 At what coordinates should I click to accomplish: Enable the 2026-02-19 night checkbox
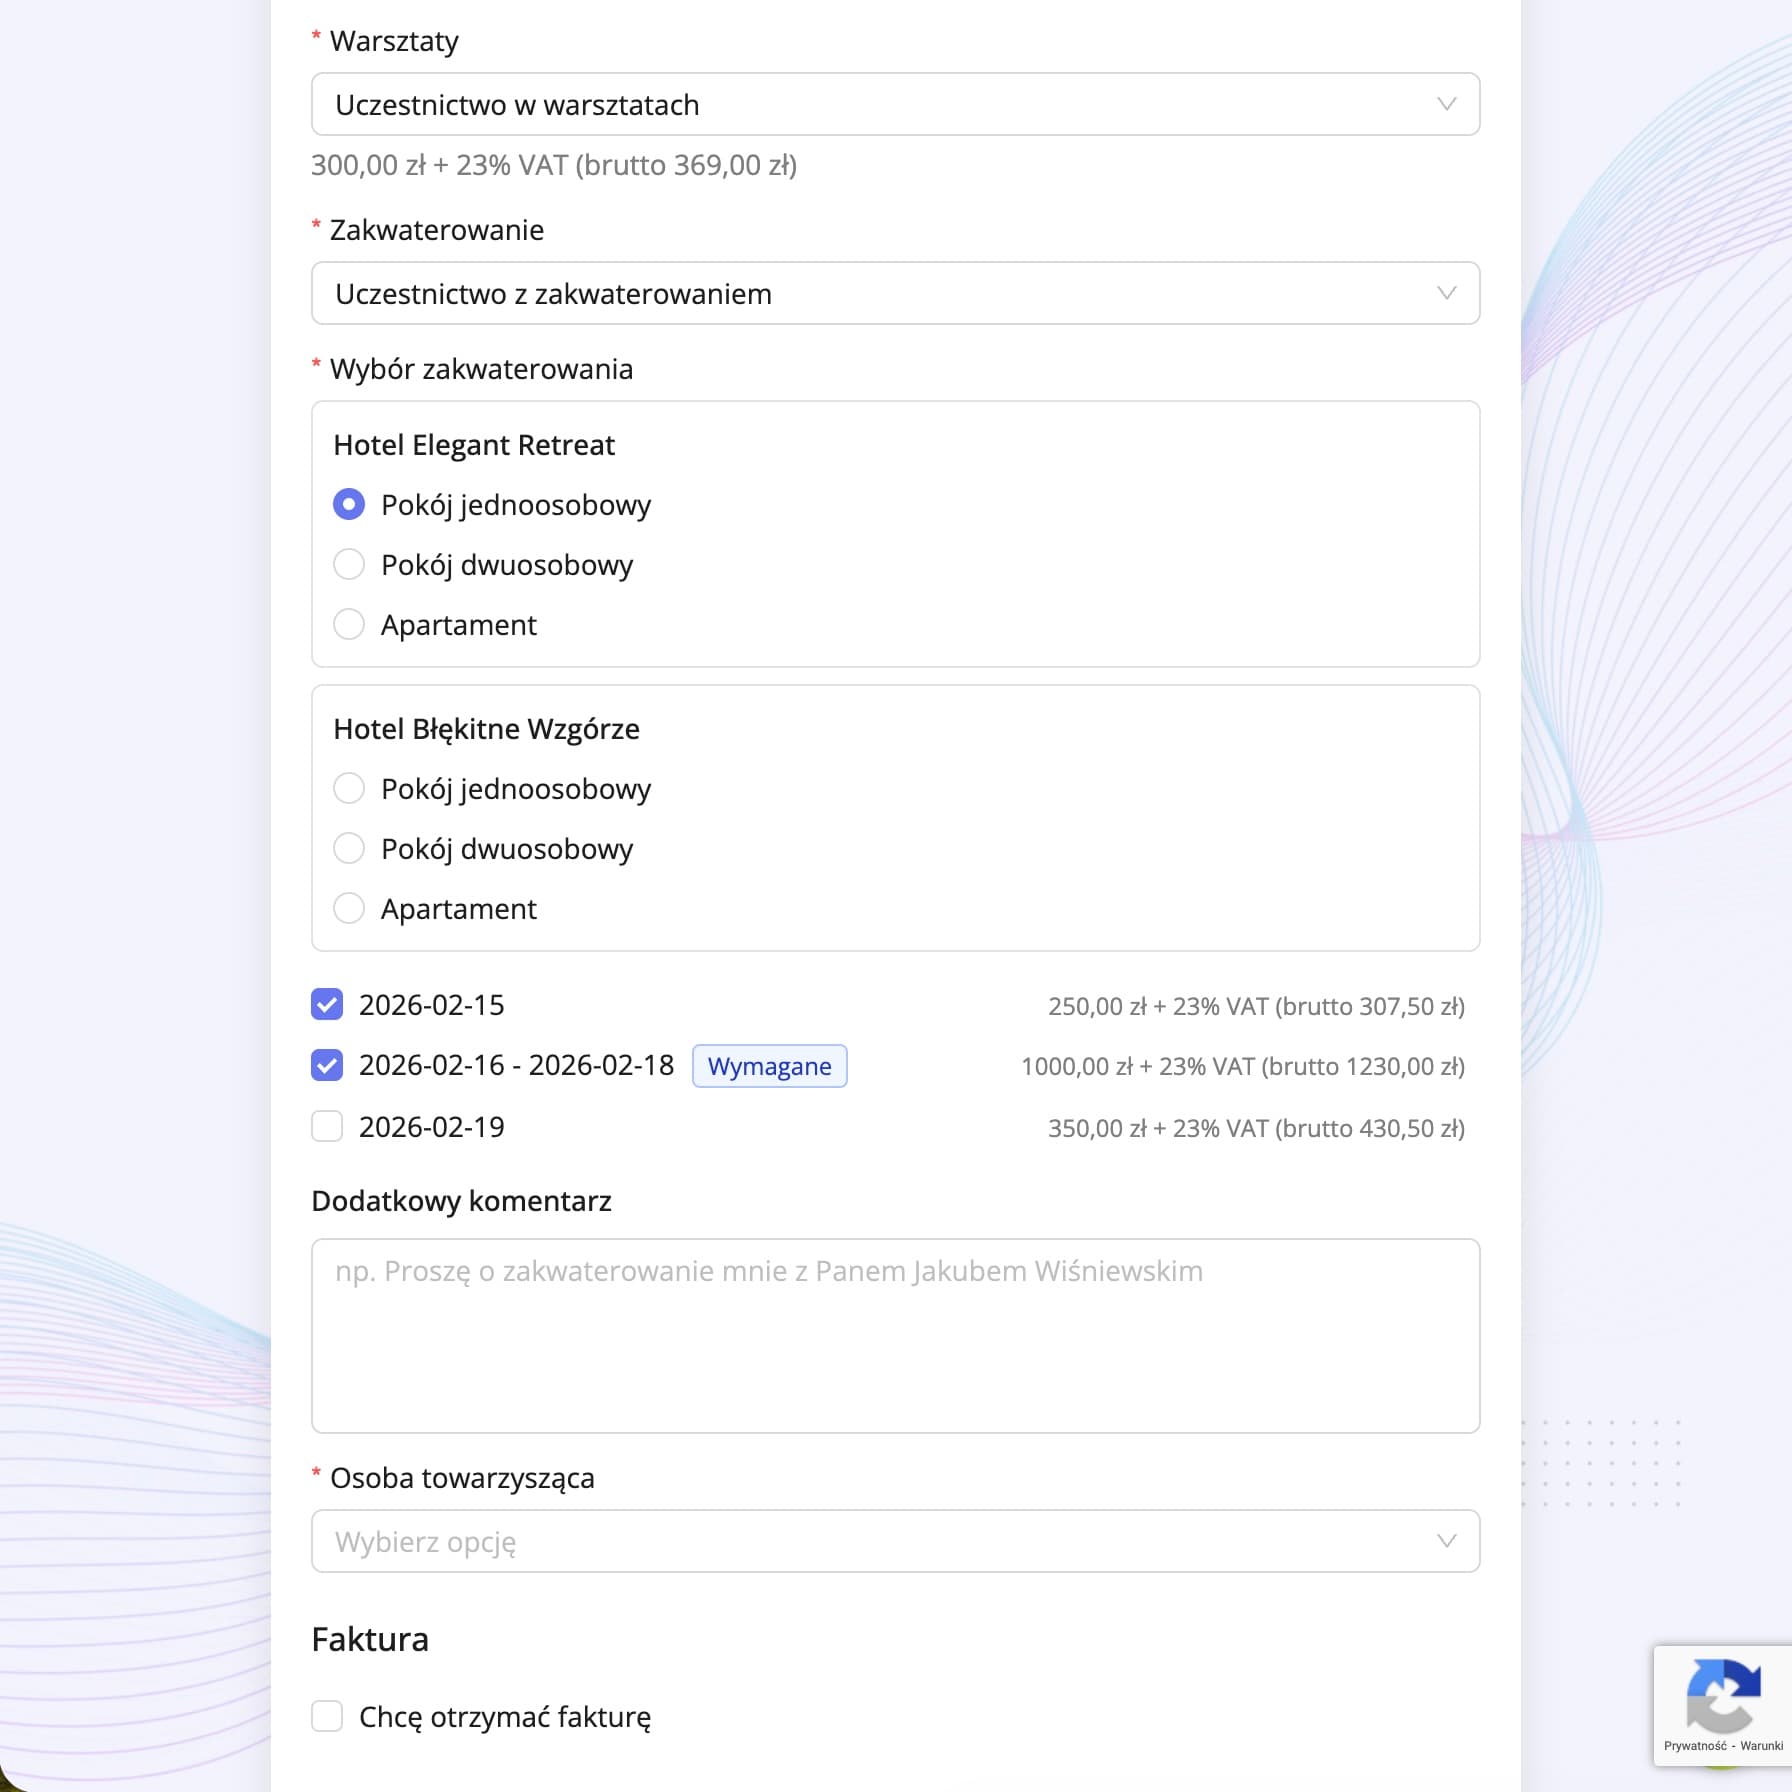pyautogui.click(x=327, y=1126)
